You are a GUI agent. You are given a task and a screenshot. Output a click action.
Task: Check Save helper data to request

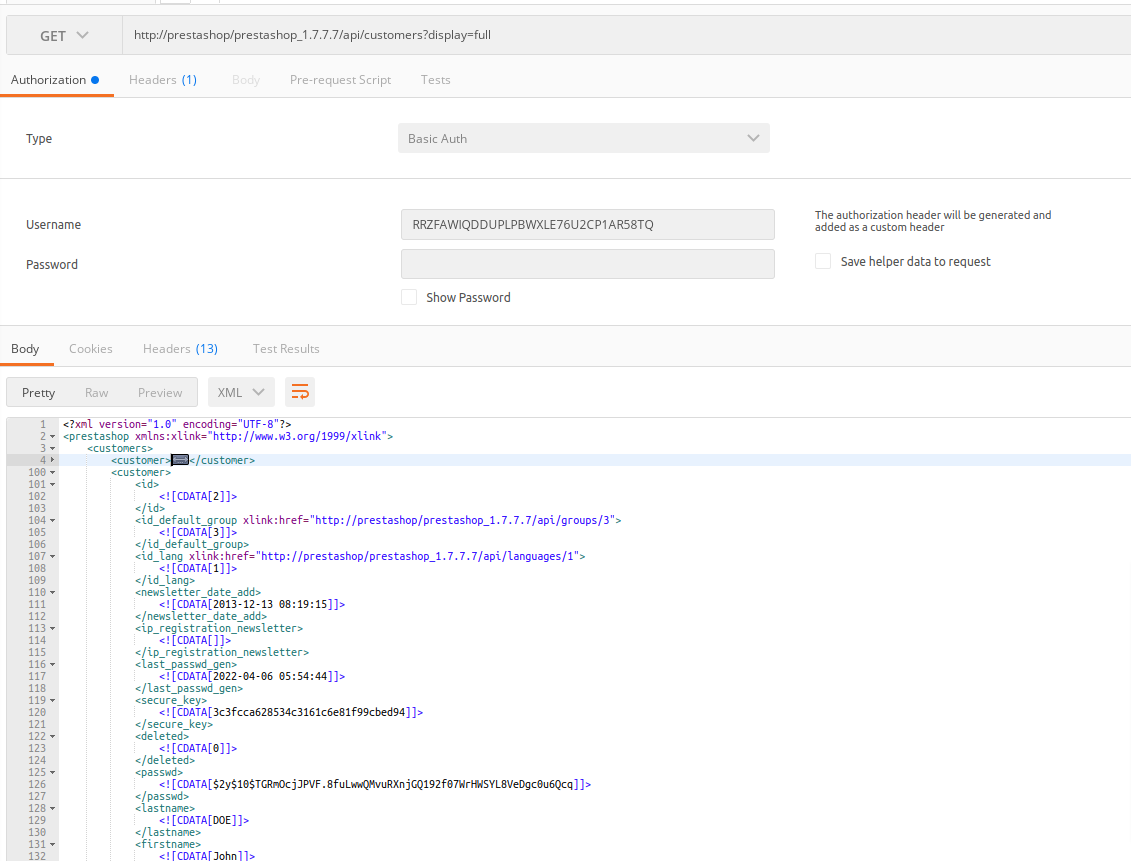coord(823,260)
